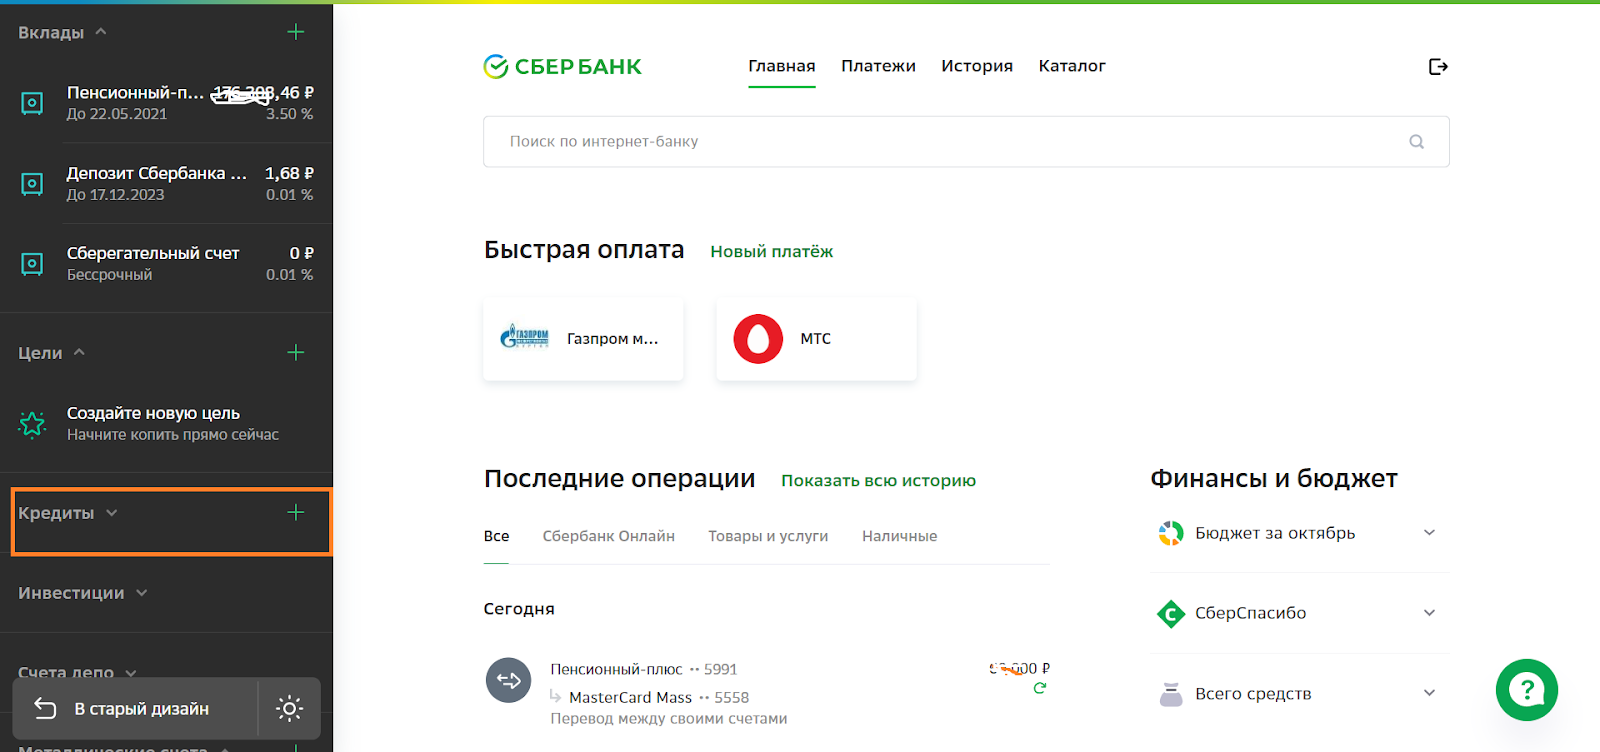Click the green repeat operation icon
This screenshot has height=752, width=1600.
click(1040, 688)
